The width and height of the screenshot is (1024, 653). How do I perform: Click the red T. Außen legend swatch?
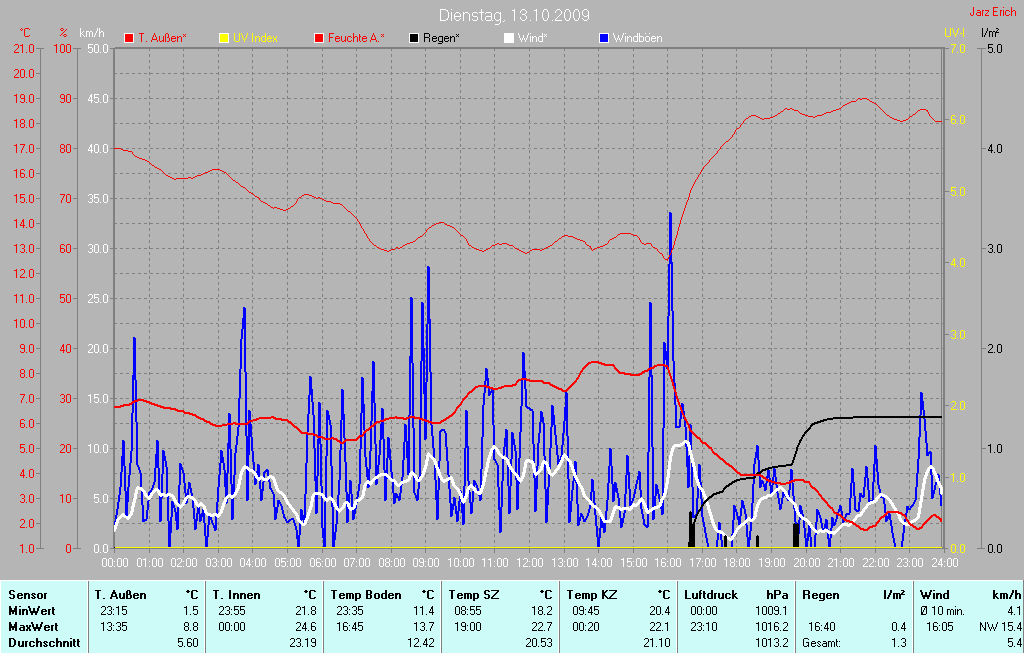[129, 38]
